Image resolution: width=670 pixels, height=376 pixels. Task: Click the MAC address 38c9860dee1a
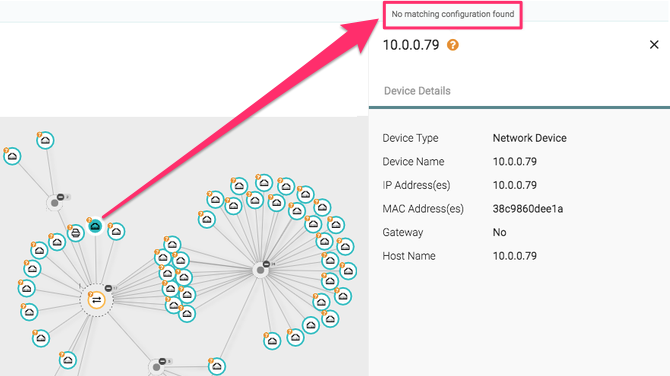point(528,209)
